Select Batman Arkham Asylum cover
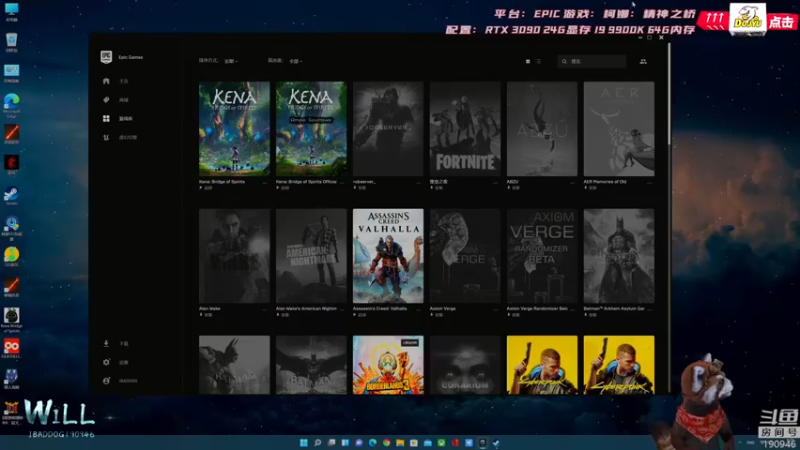Image resolution: width=800 pixels, height=450 pixels. (x=619, y=256)
